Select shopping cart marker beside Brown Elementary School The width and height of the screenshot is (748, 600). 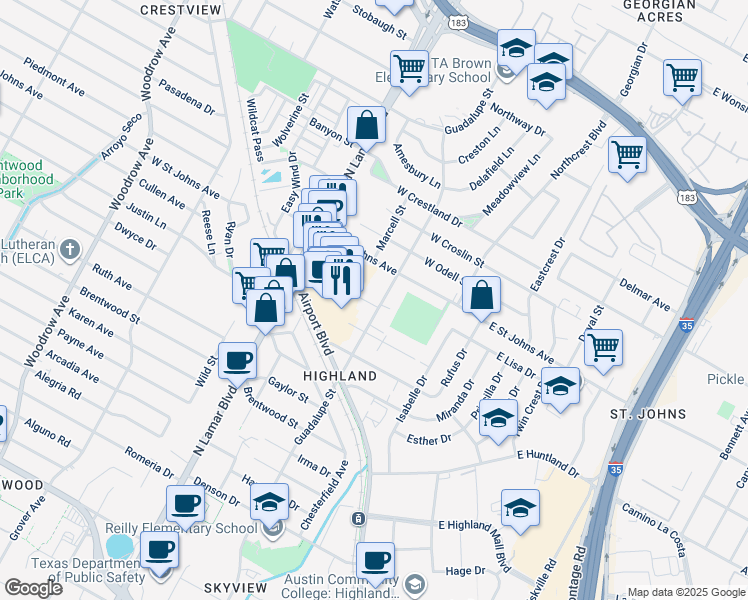point(410,69)
